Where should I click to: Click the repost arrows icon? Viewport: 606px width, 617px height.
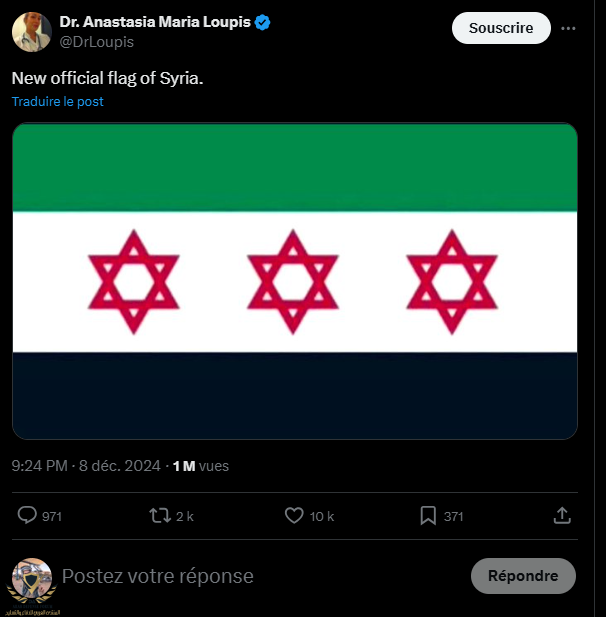click(x=159, y=515)
